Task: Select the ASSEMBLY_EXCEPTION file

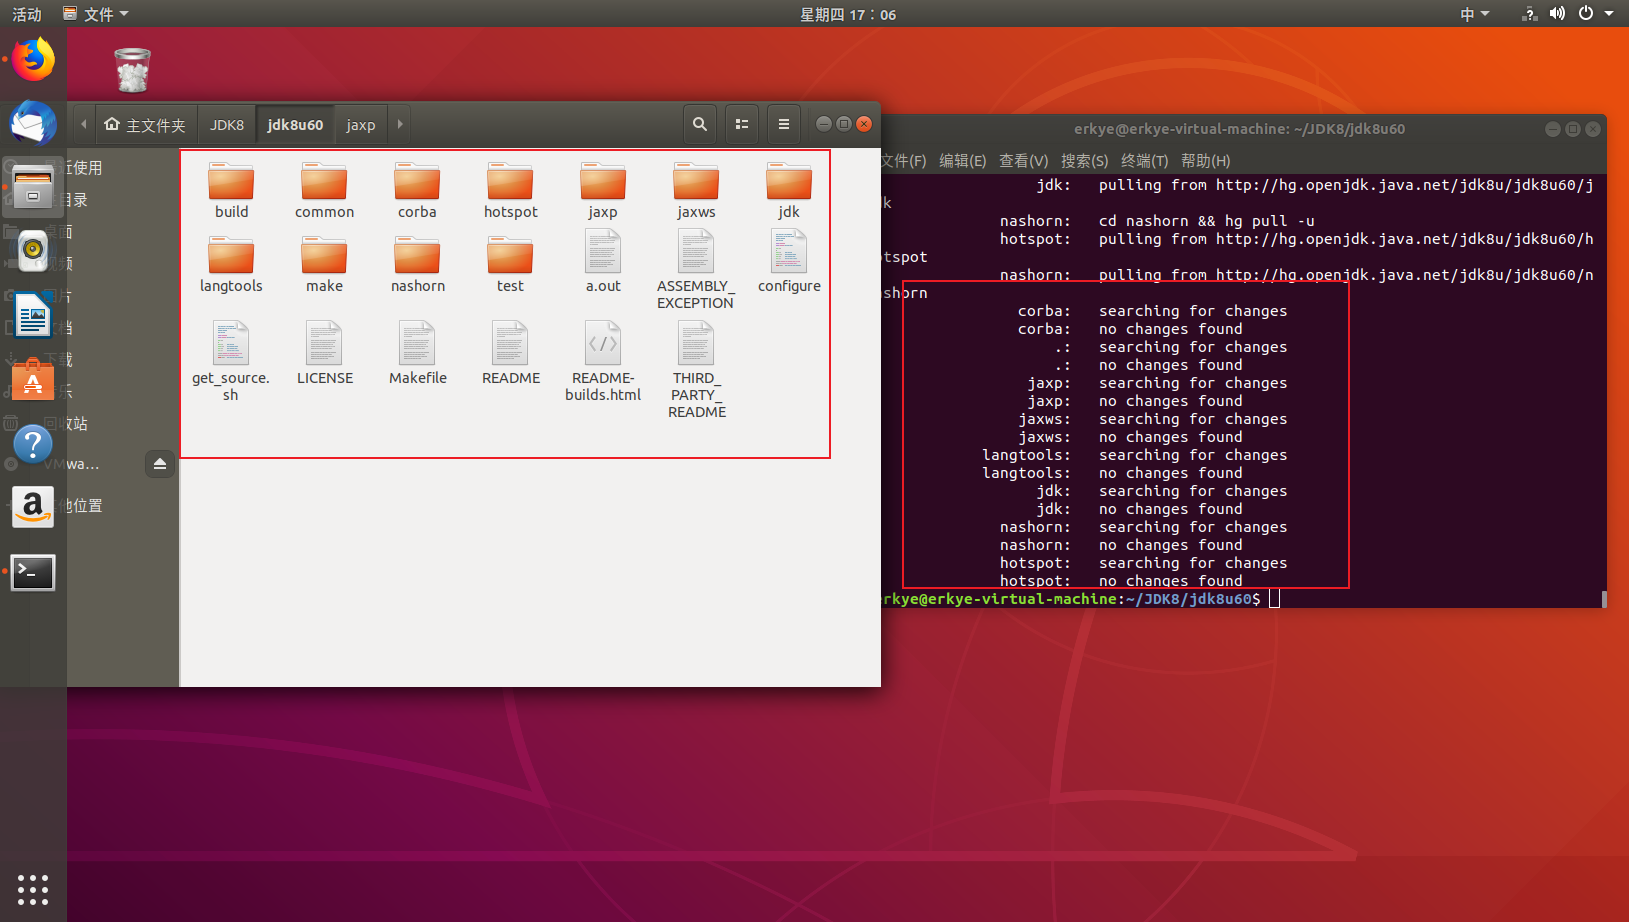Action: pyautogui.click(x=696, y=270)
